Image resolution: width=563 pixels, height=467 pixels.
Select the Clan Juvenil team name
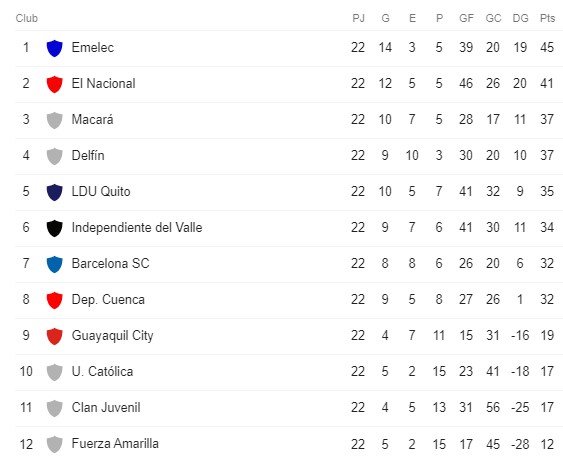(x=106, y=407)
